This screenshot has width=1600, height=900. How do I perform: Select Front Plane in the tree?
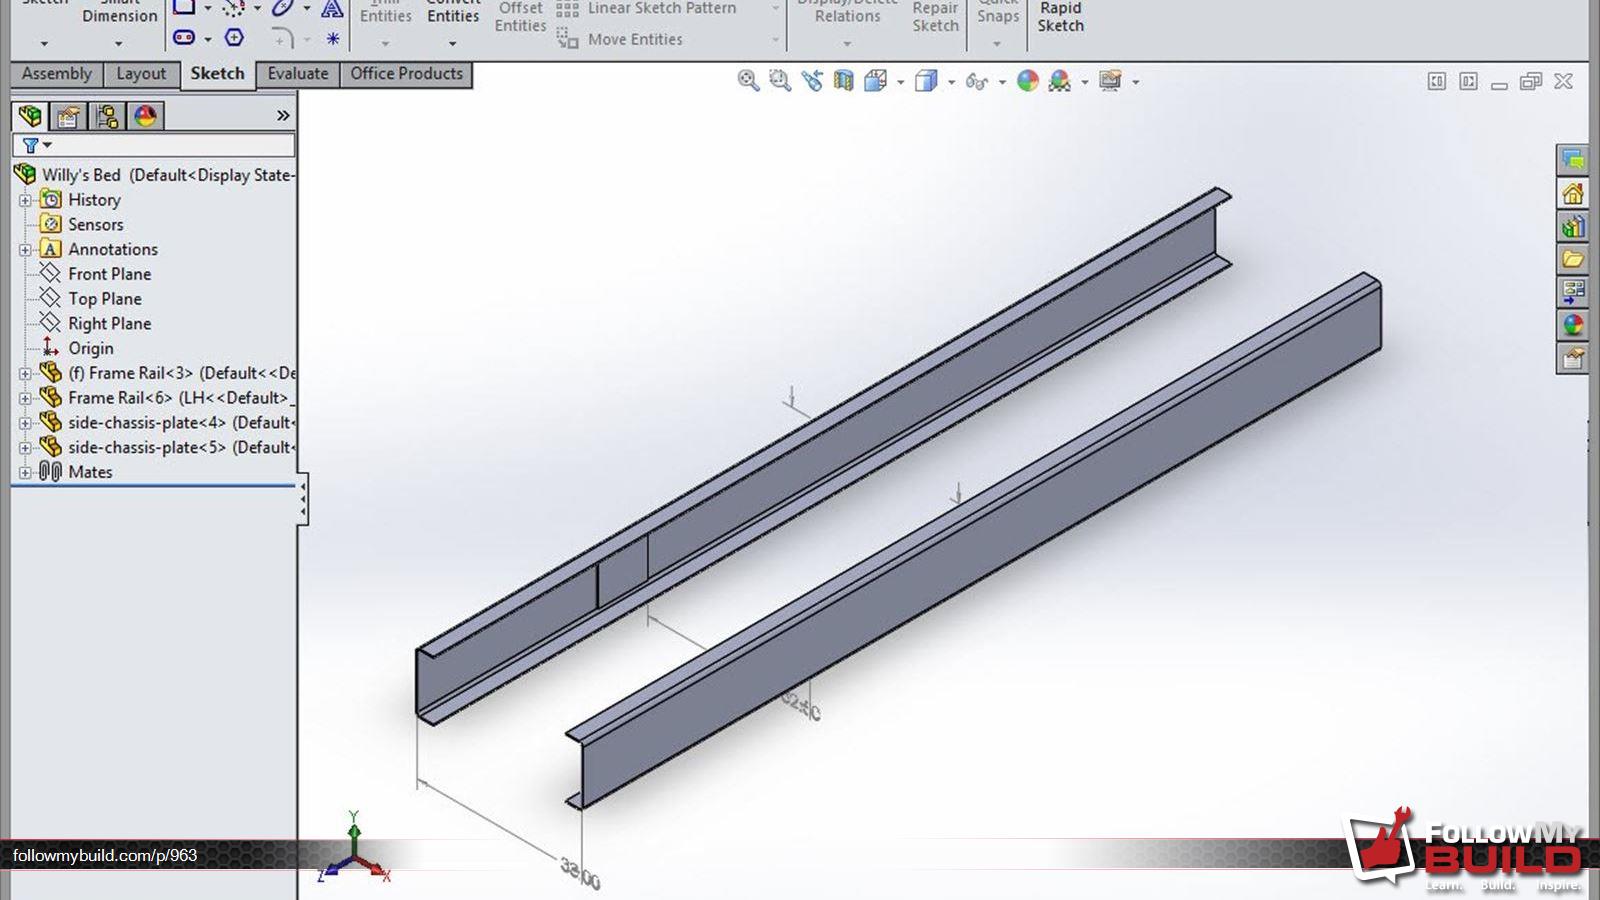[x=95, y=274]
